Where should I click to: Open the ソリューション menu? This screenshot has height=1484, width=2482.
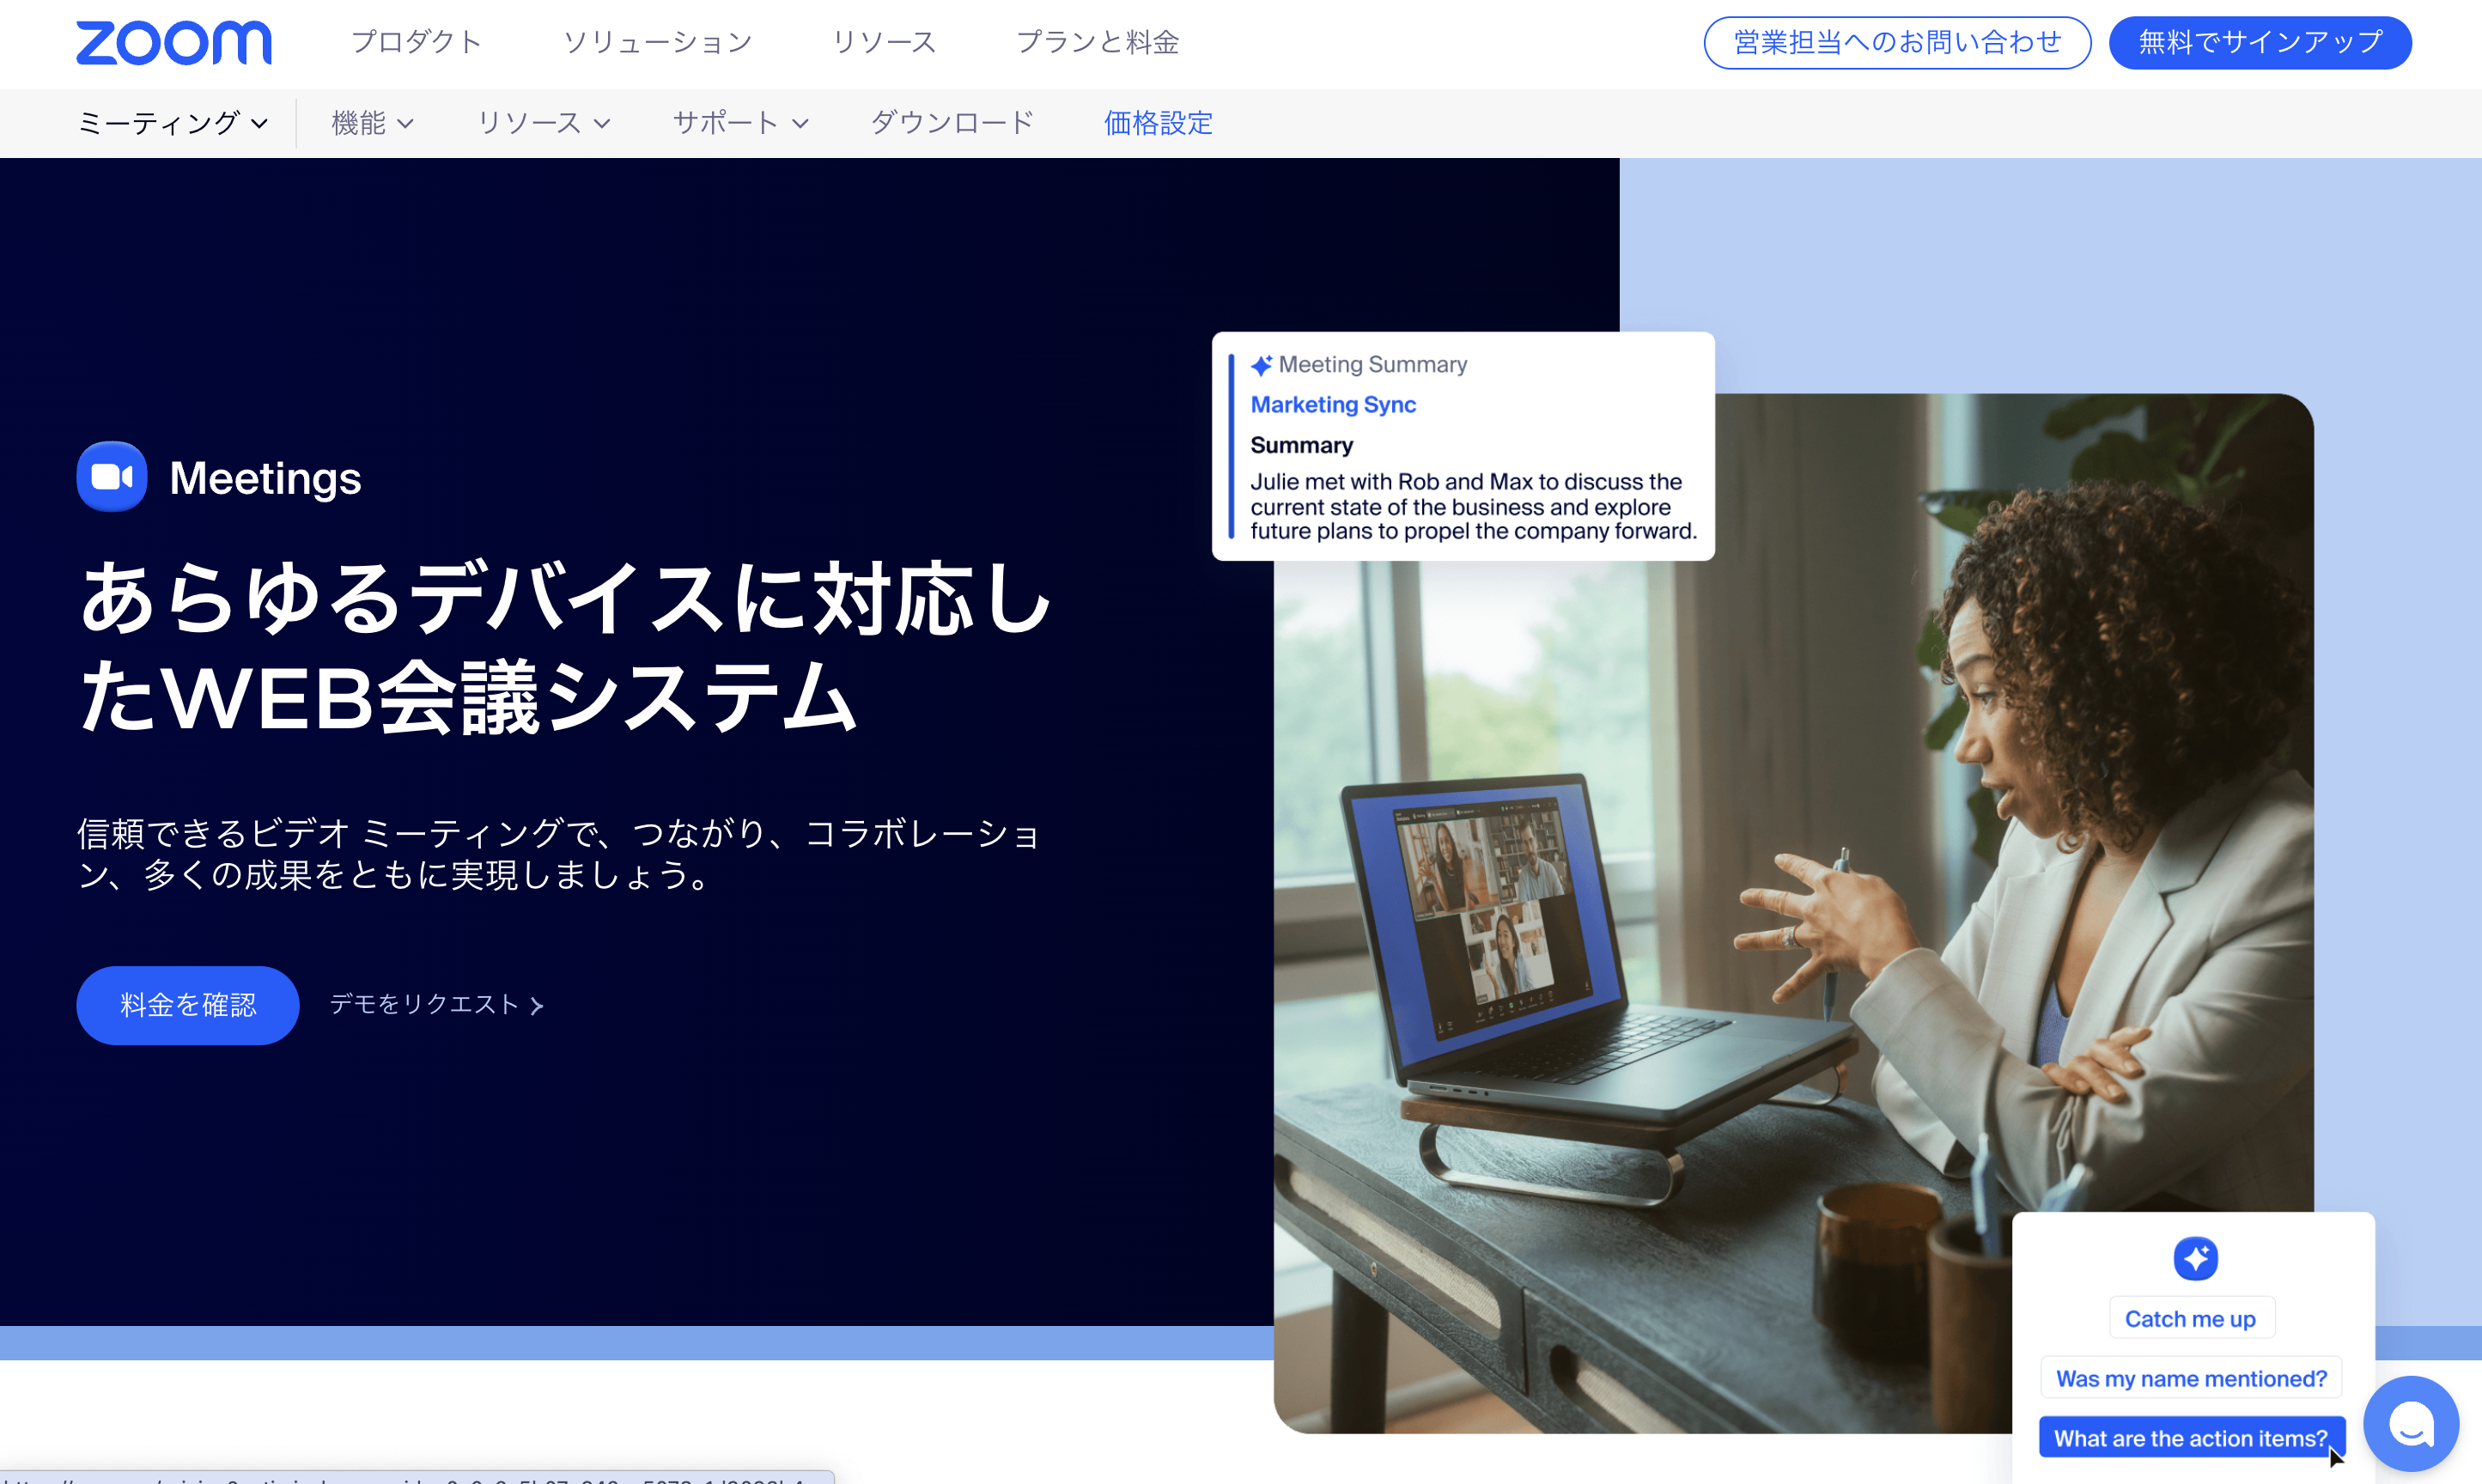point(657,42)
